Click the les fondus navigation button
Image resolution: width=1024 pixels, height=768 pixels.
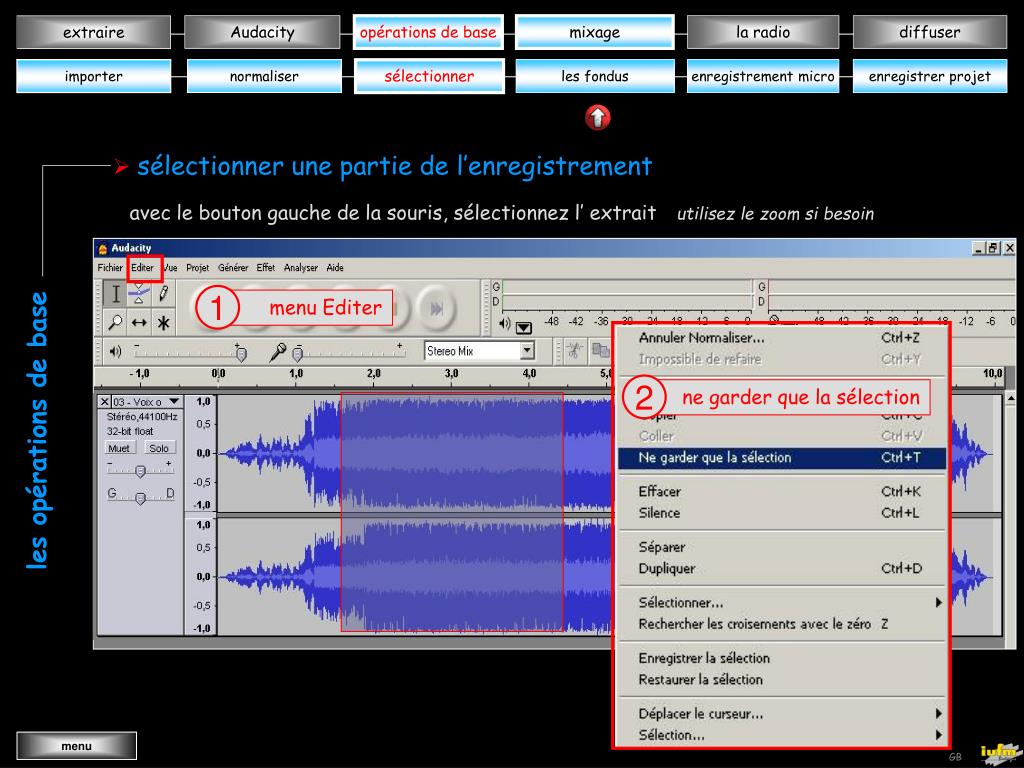(x=594, y=76)
